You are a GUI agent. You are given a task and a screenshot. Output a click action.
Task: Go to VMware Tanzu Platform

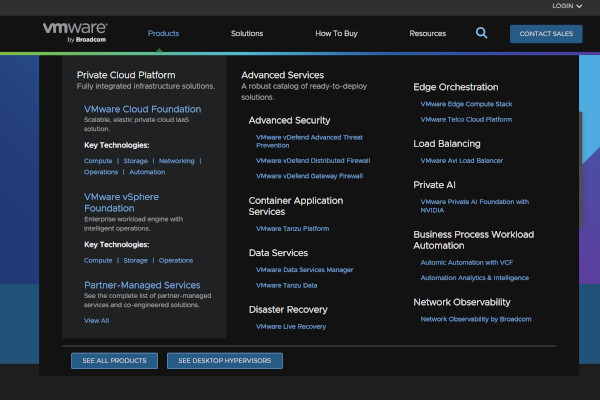tap(292, 228)
